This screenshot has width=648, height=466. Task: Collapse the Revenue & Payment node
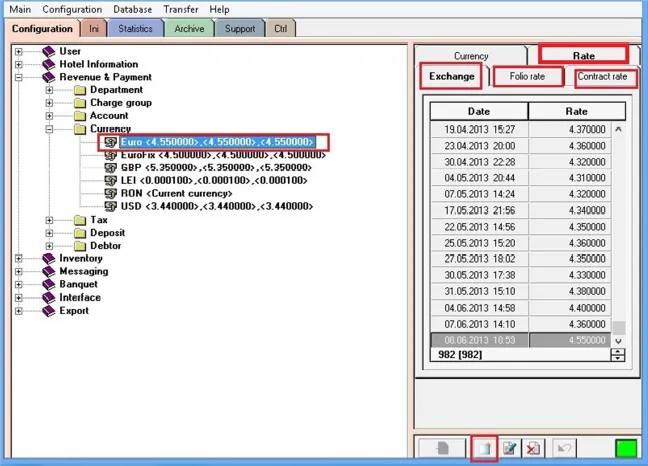[x=19, y=77]
